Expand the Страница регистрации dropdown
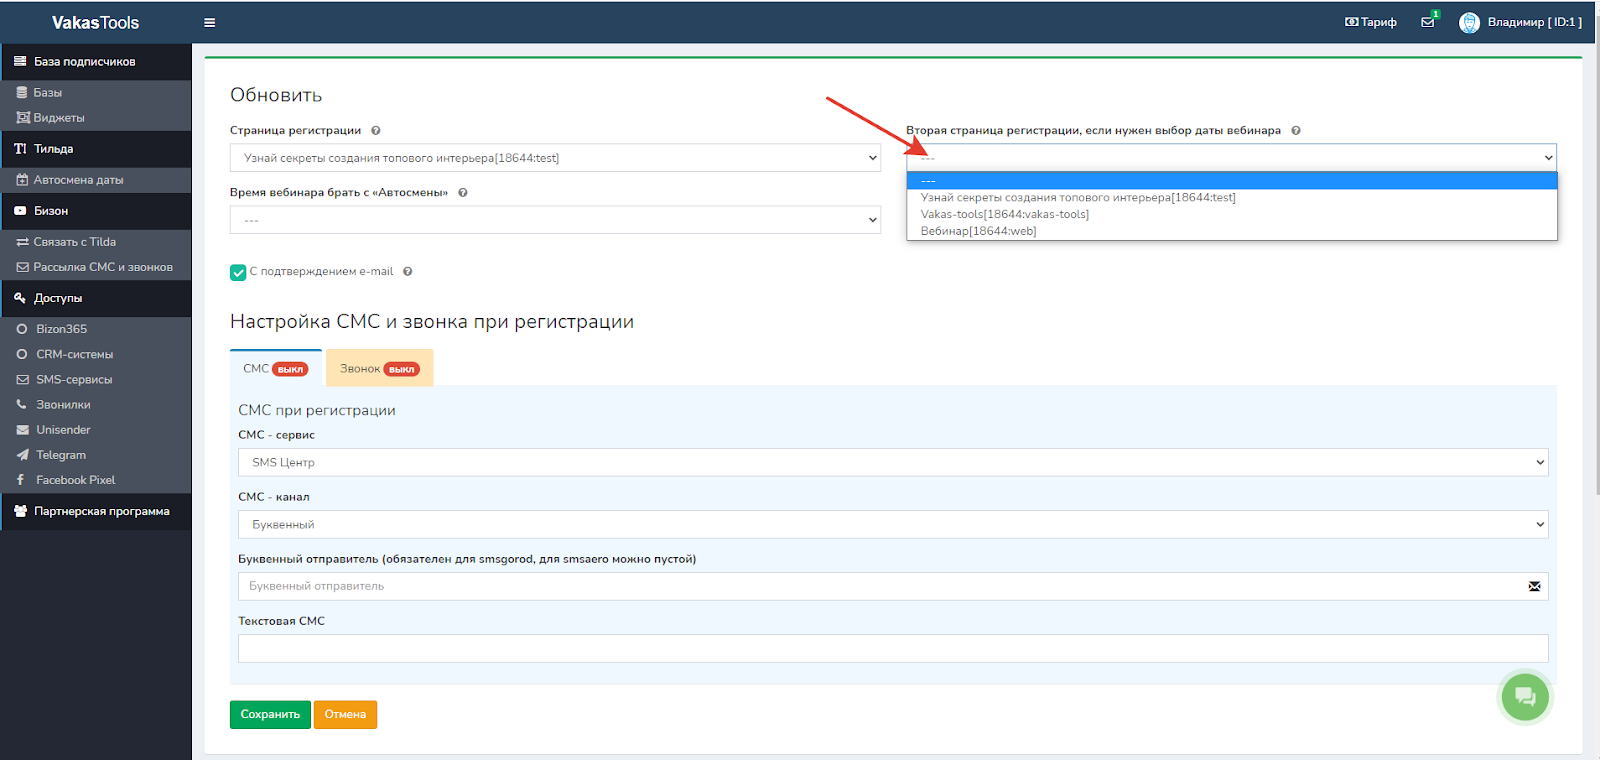The height and width of the screenshot is (760, 1600). (555, 158)
